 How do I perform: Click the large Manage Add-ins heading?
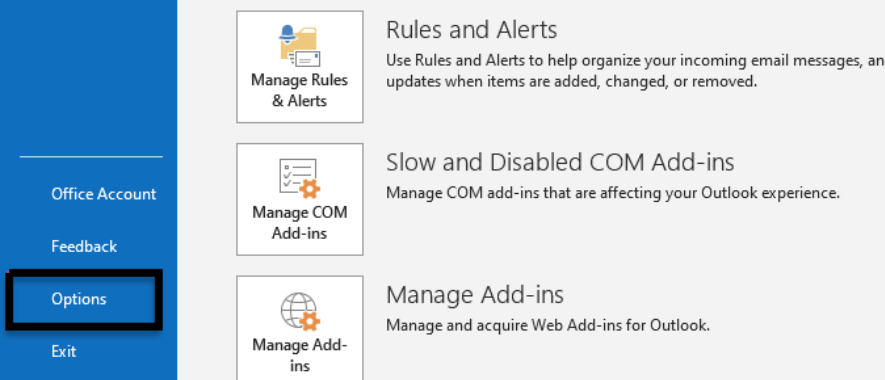(x=475, y=295)
